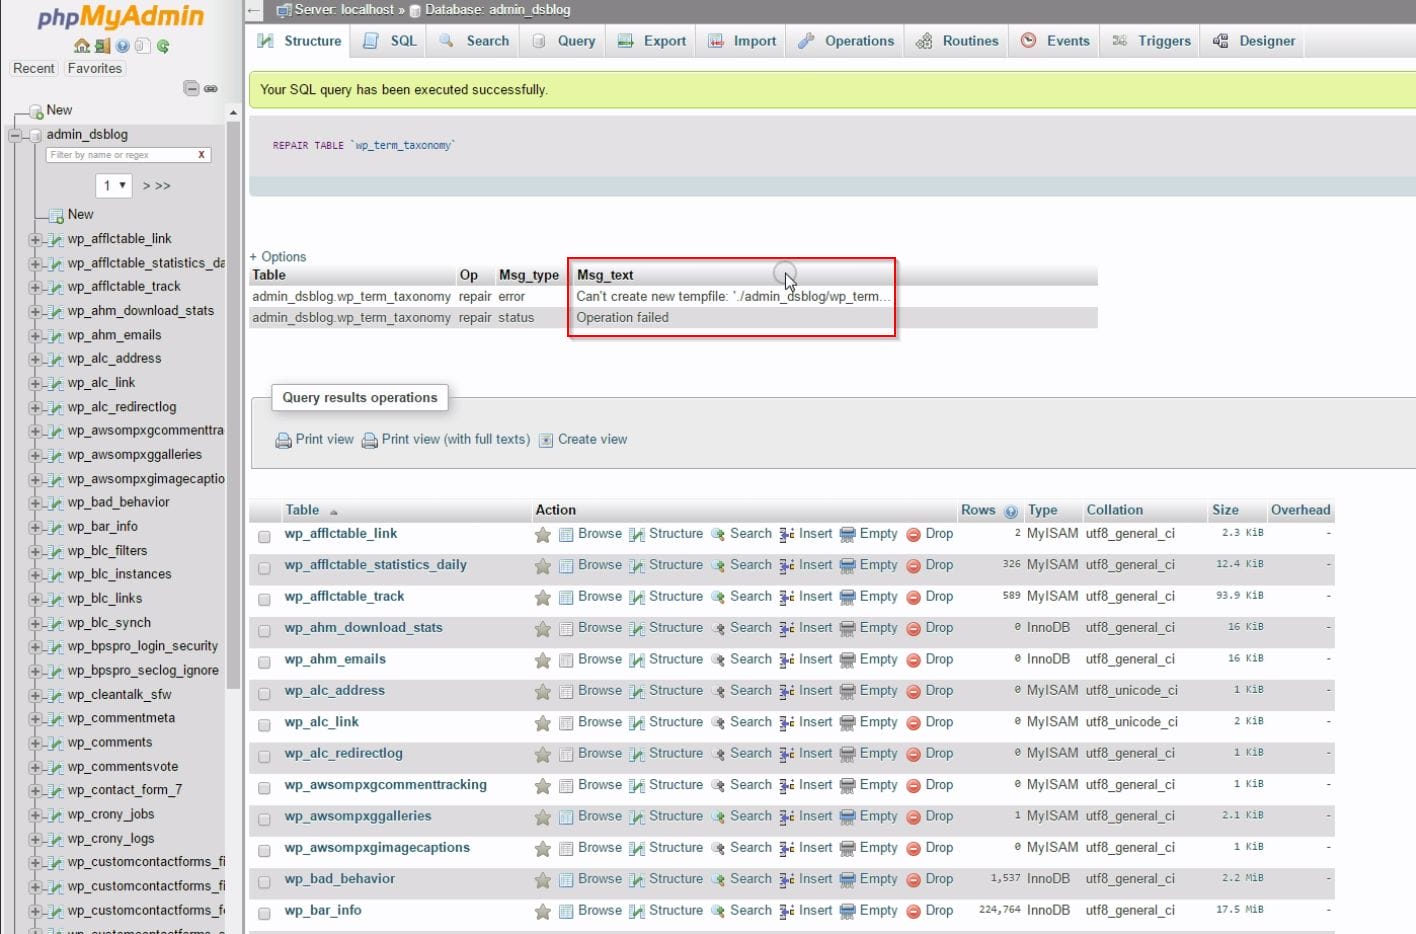Click the >> last page arrows in tree
1416x934 pixels.
163,186
